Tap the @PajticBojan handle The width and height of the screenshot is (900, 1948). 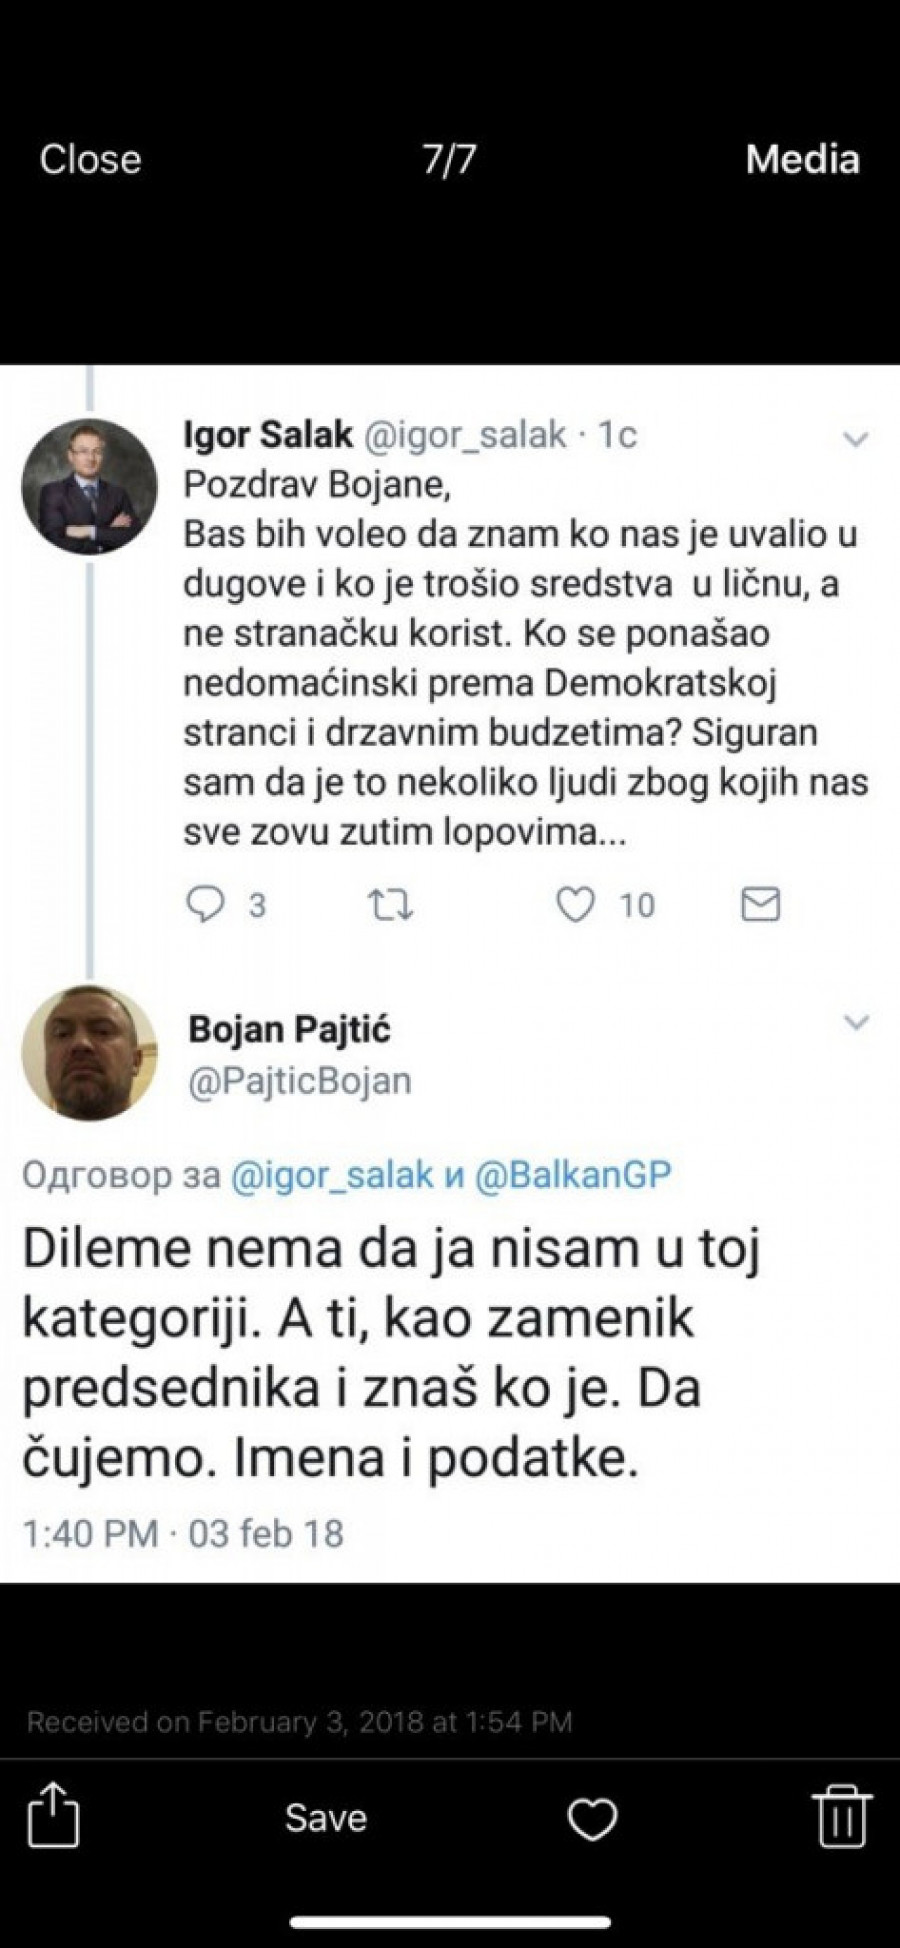coord(300,1081)
